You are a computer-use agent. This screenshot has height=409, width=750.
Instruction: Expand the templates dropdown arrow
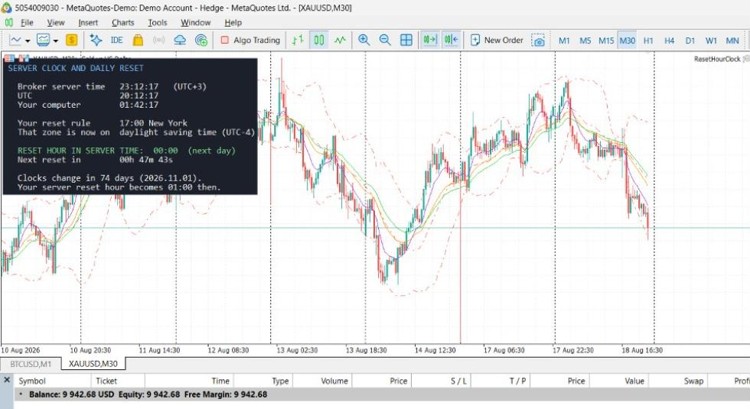[x=55, y=41]
